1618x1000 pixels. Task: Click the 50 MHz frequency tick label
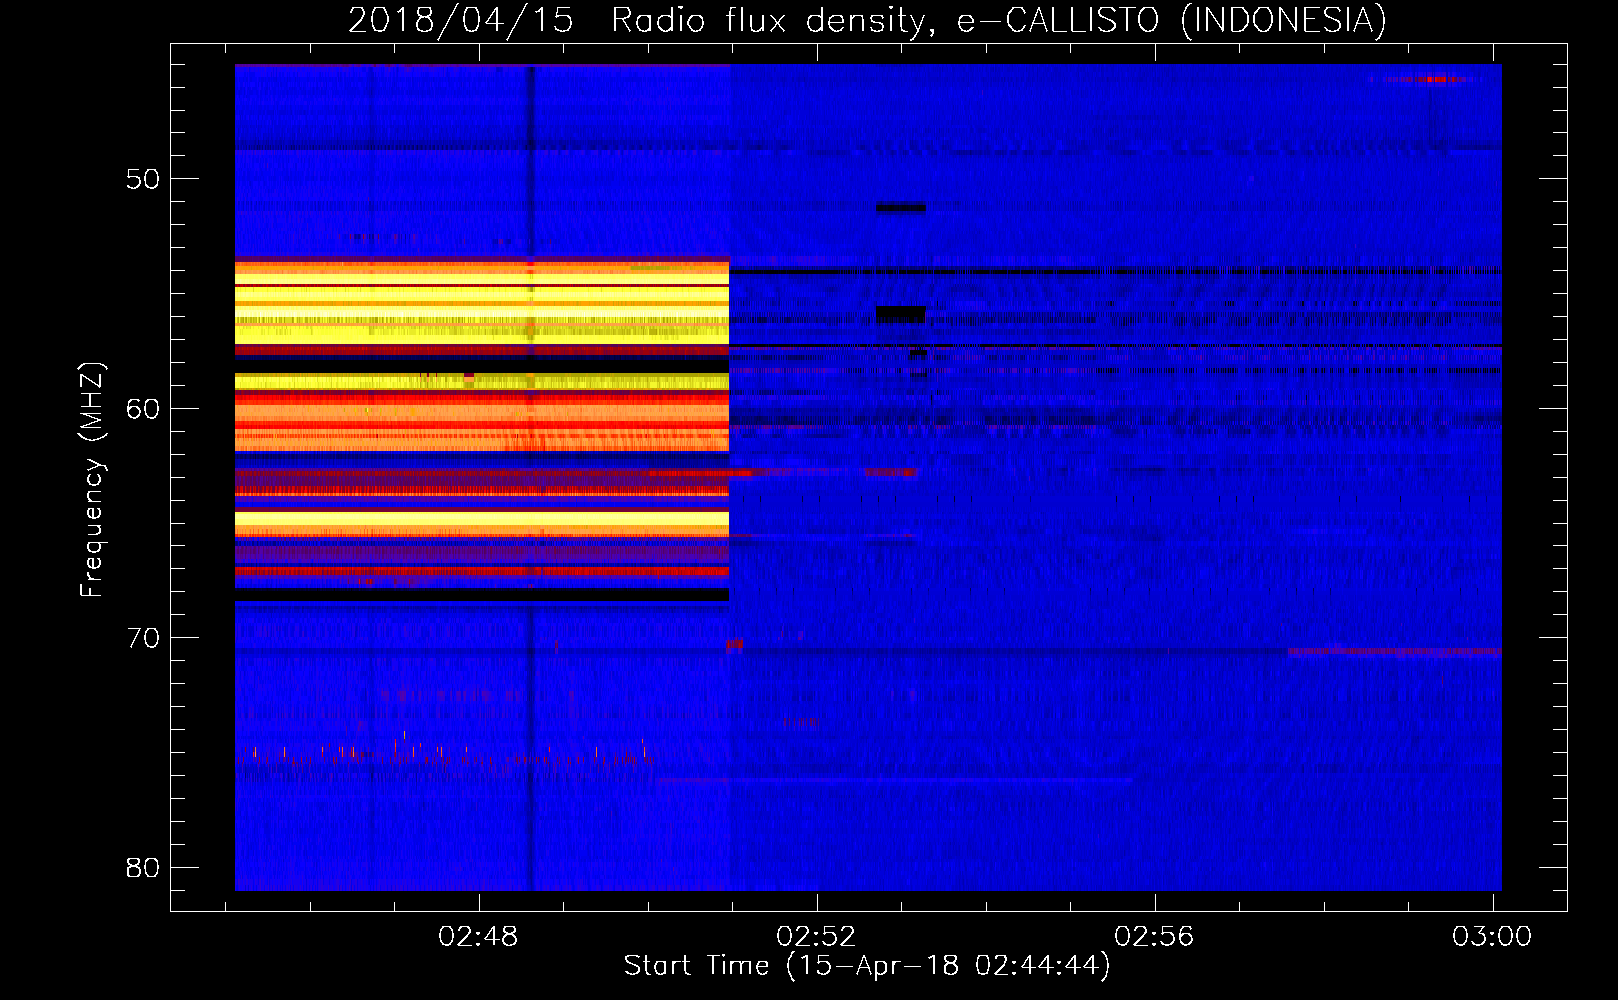click(x=143, y=179)
